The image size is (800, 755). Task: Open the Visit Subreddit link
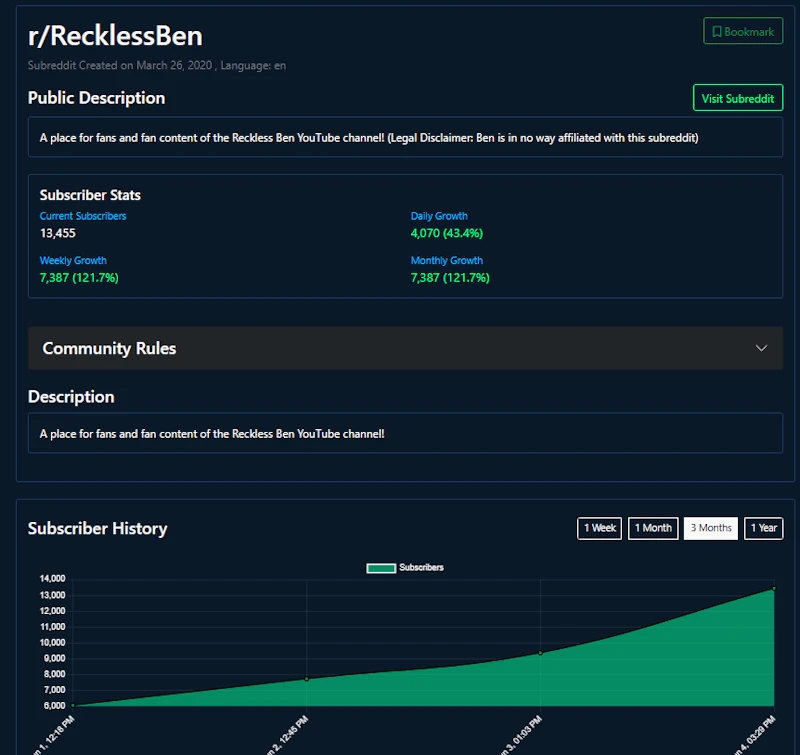(x=738, y=98)
